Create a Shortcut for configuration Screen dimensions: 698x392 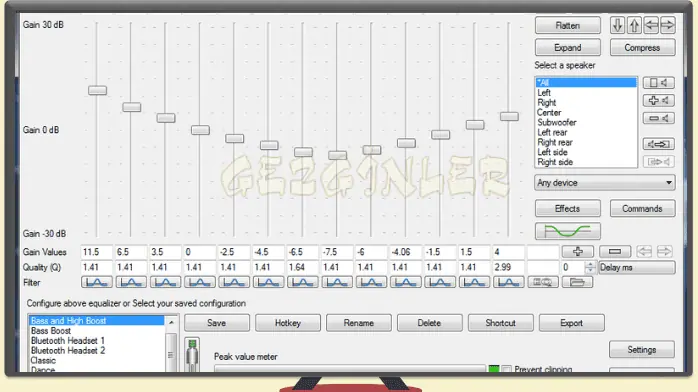tap(501, 323)
